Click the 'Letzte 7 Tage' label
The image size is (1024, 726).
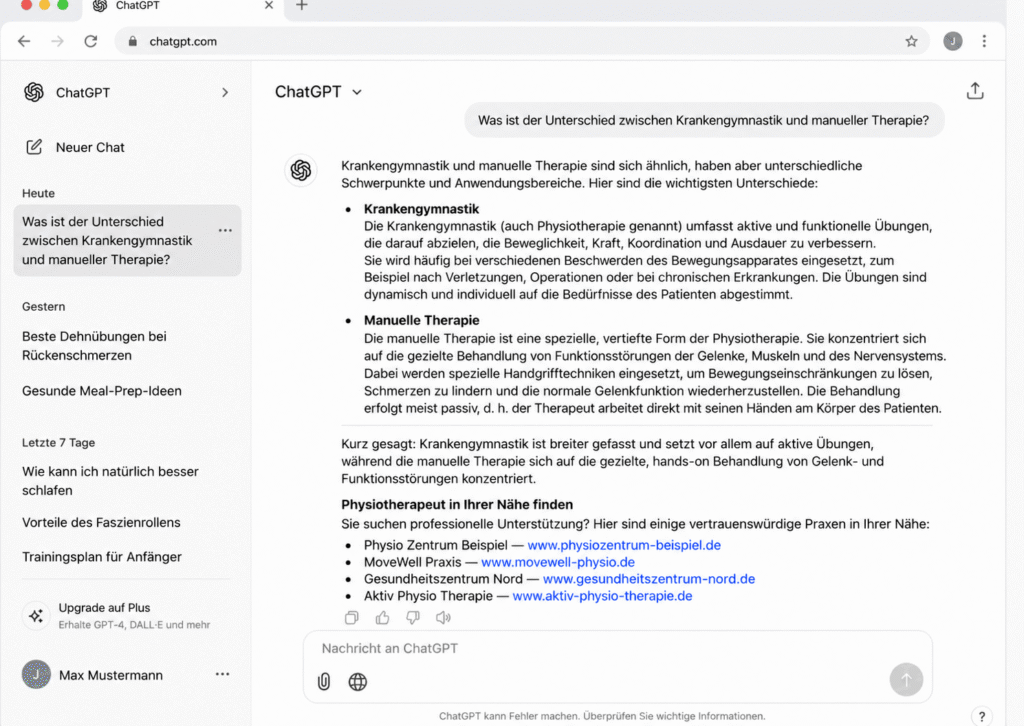58,442
